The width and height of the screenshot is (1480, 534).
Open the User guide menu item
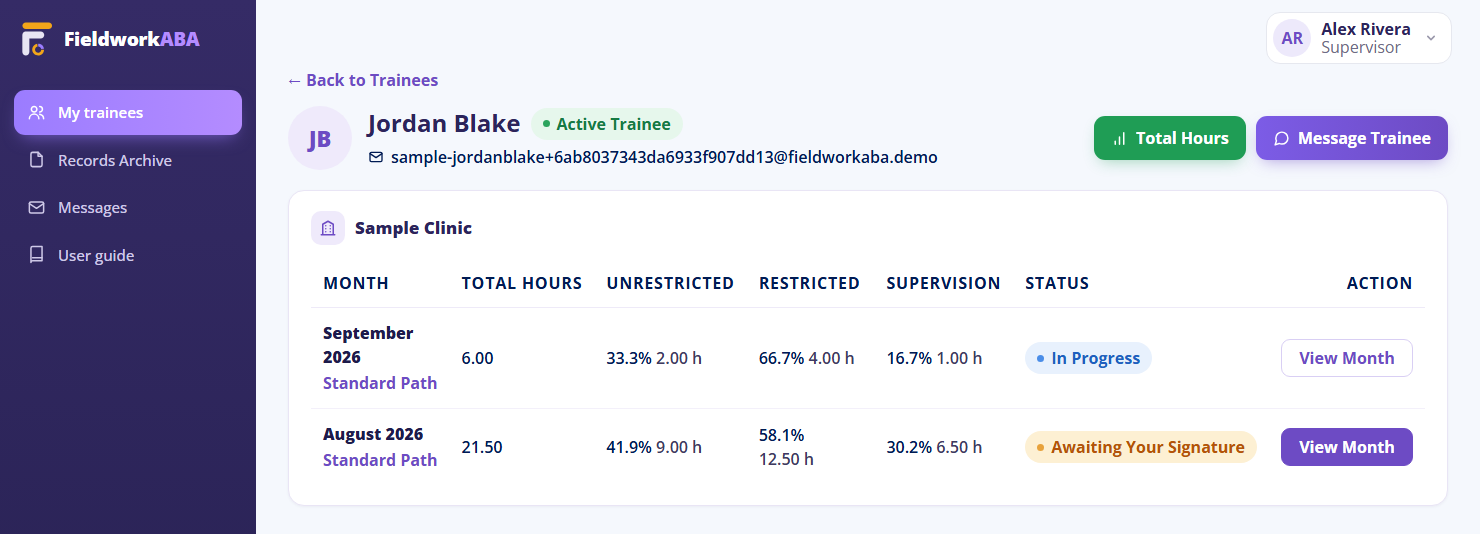(128, 255)
